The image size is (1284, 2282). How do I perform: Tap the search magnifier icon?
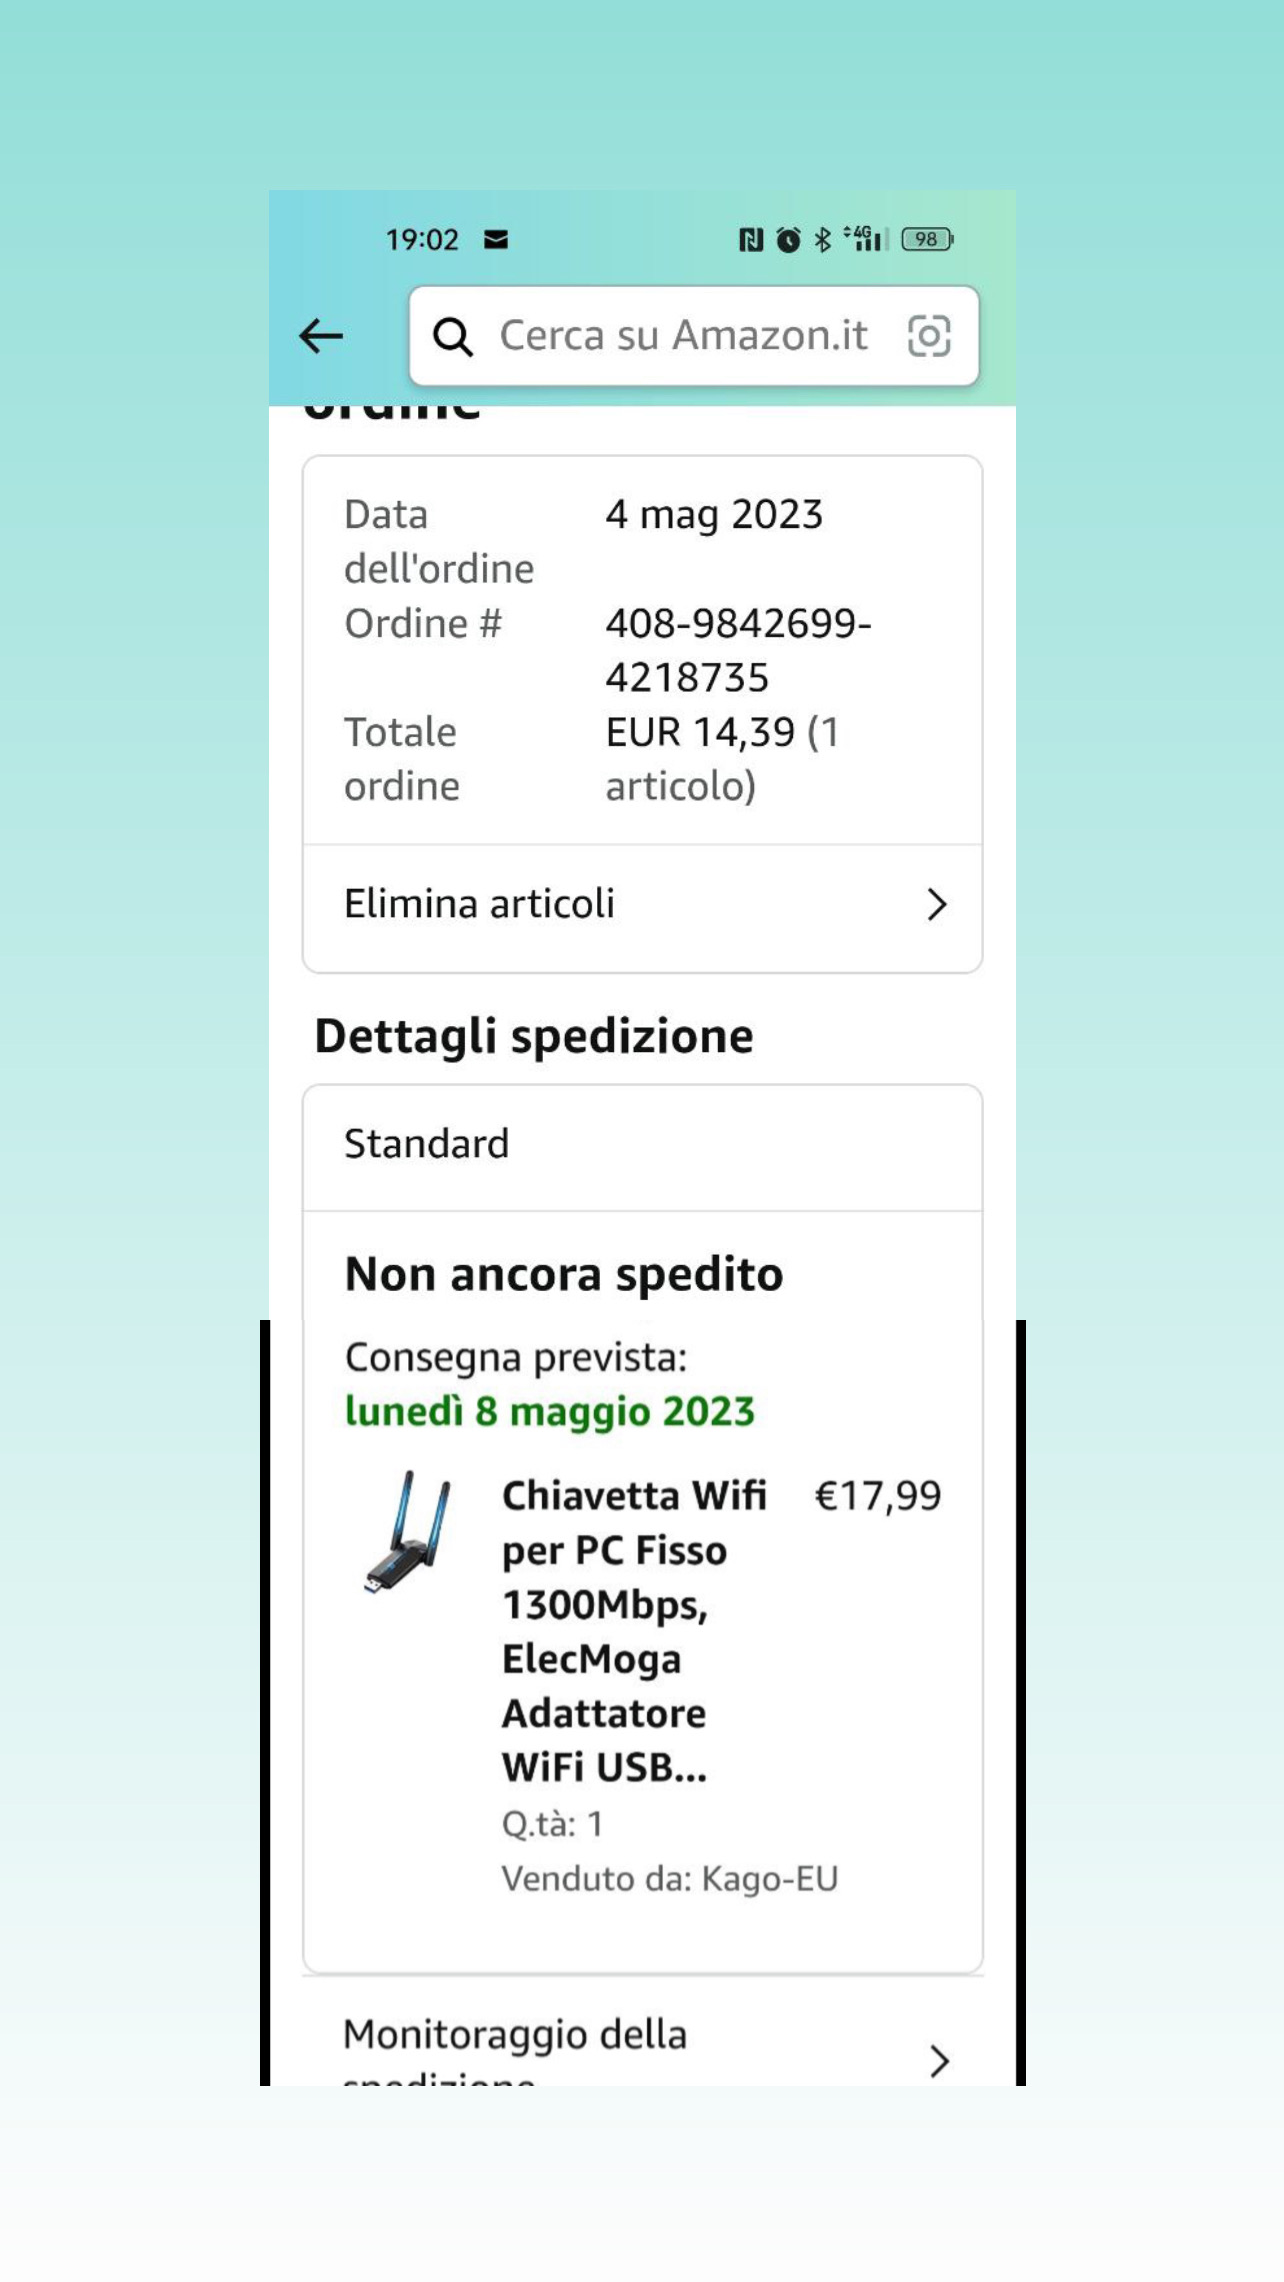pos(453,337)
